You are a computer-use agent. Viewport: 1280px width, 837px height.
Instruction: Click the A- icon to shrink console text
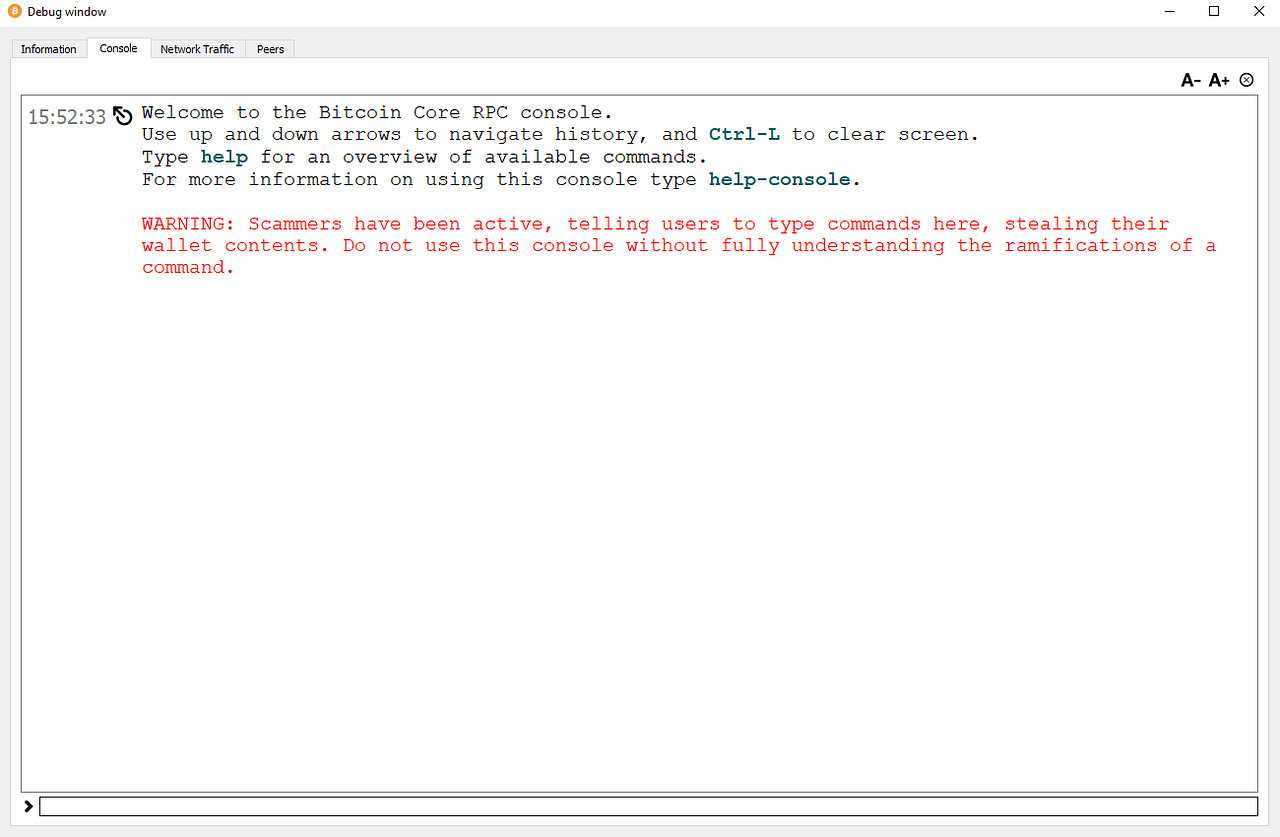point(1189,79)
